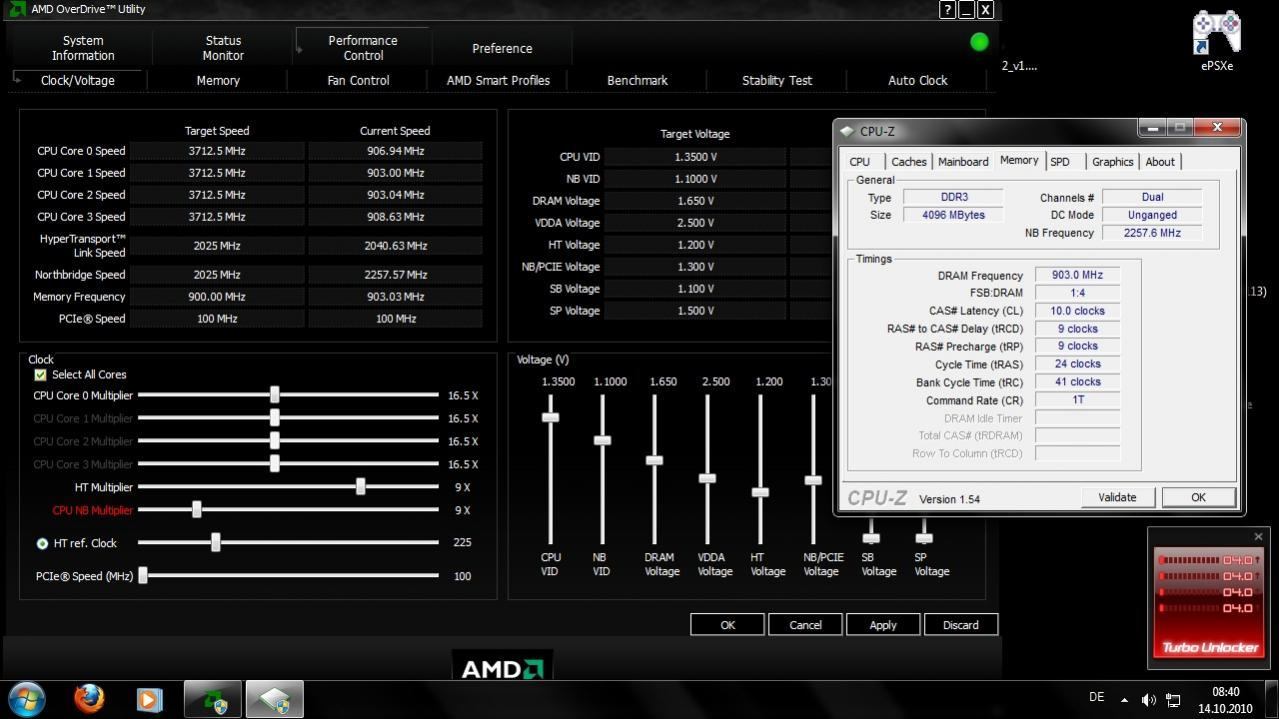Open the Stability Test sub-tab
Image resolution: width=1279 pixels, height=719 pixels.
pyautogui.click(x=777, y=80)
